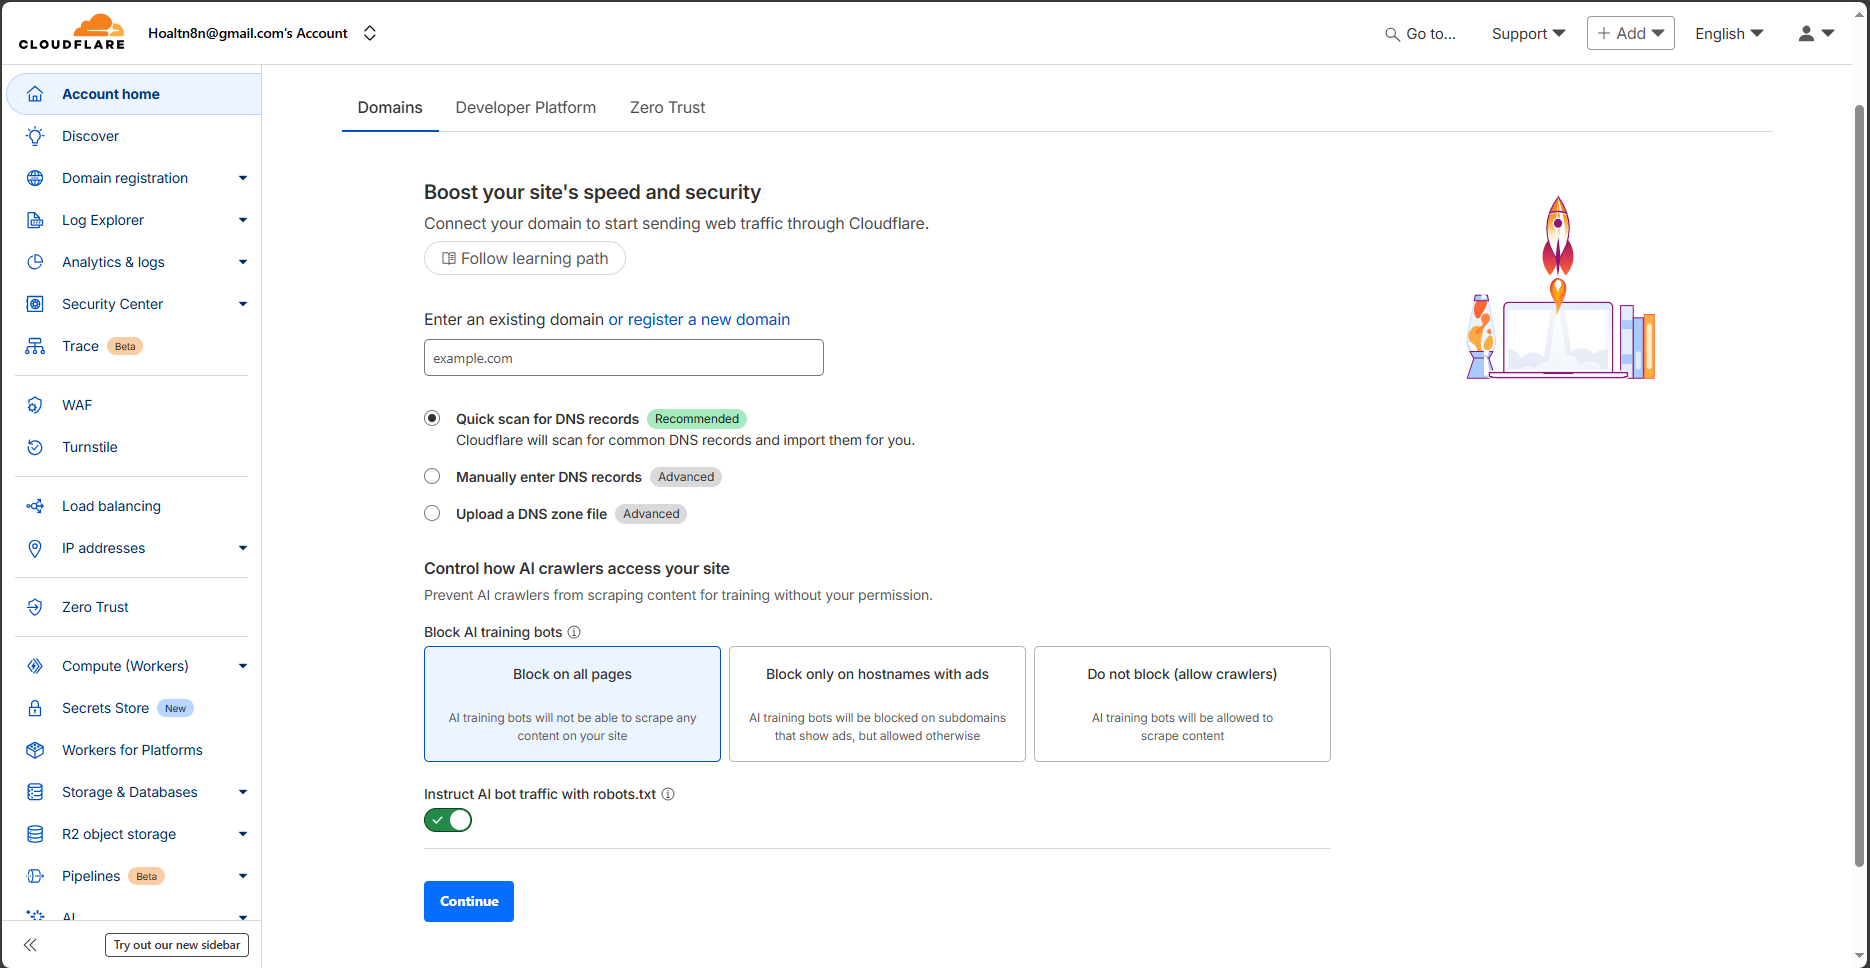Screen dimensions: 1870x968
Task: Click the WAF shield icon
Action: pyautogui.click(x=35, y=405)
